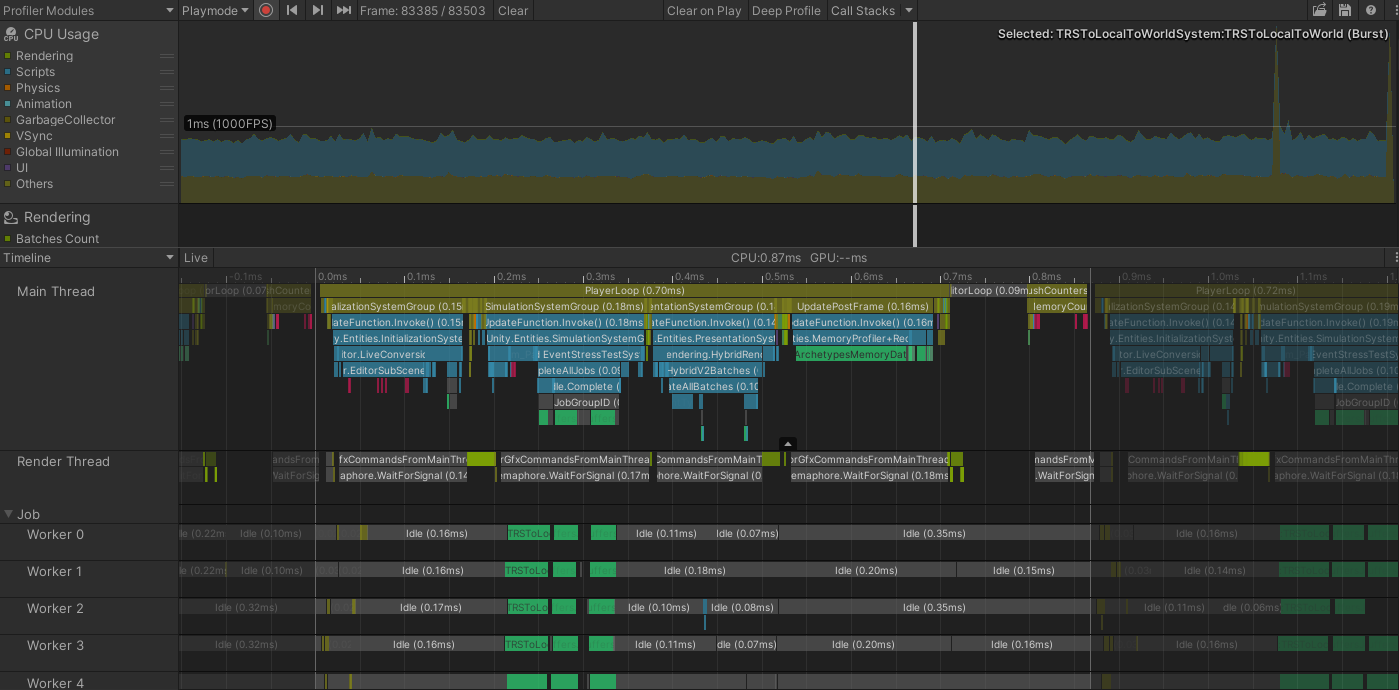
Task: Click the Worker 3 label
Action: 55,645
